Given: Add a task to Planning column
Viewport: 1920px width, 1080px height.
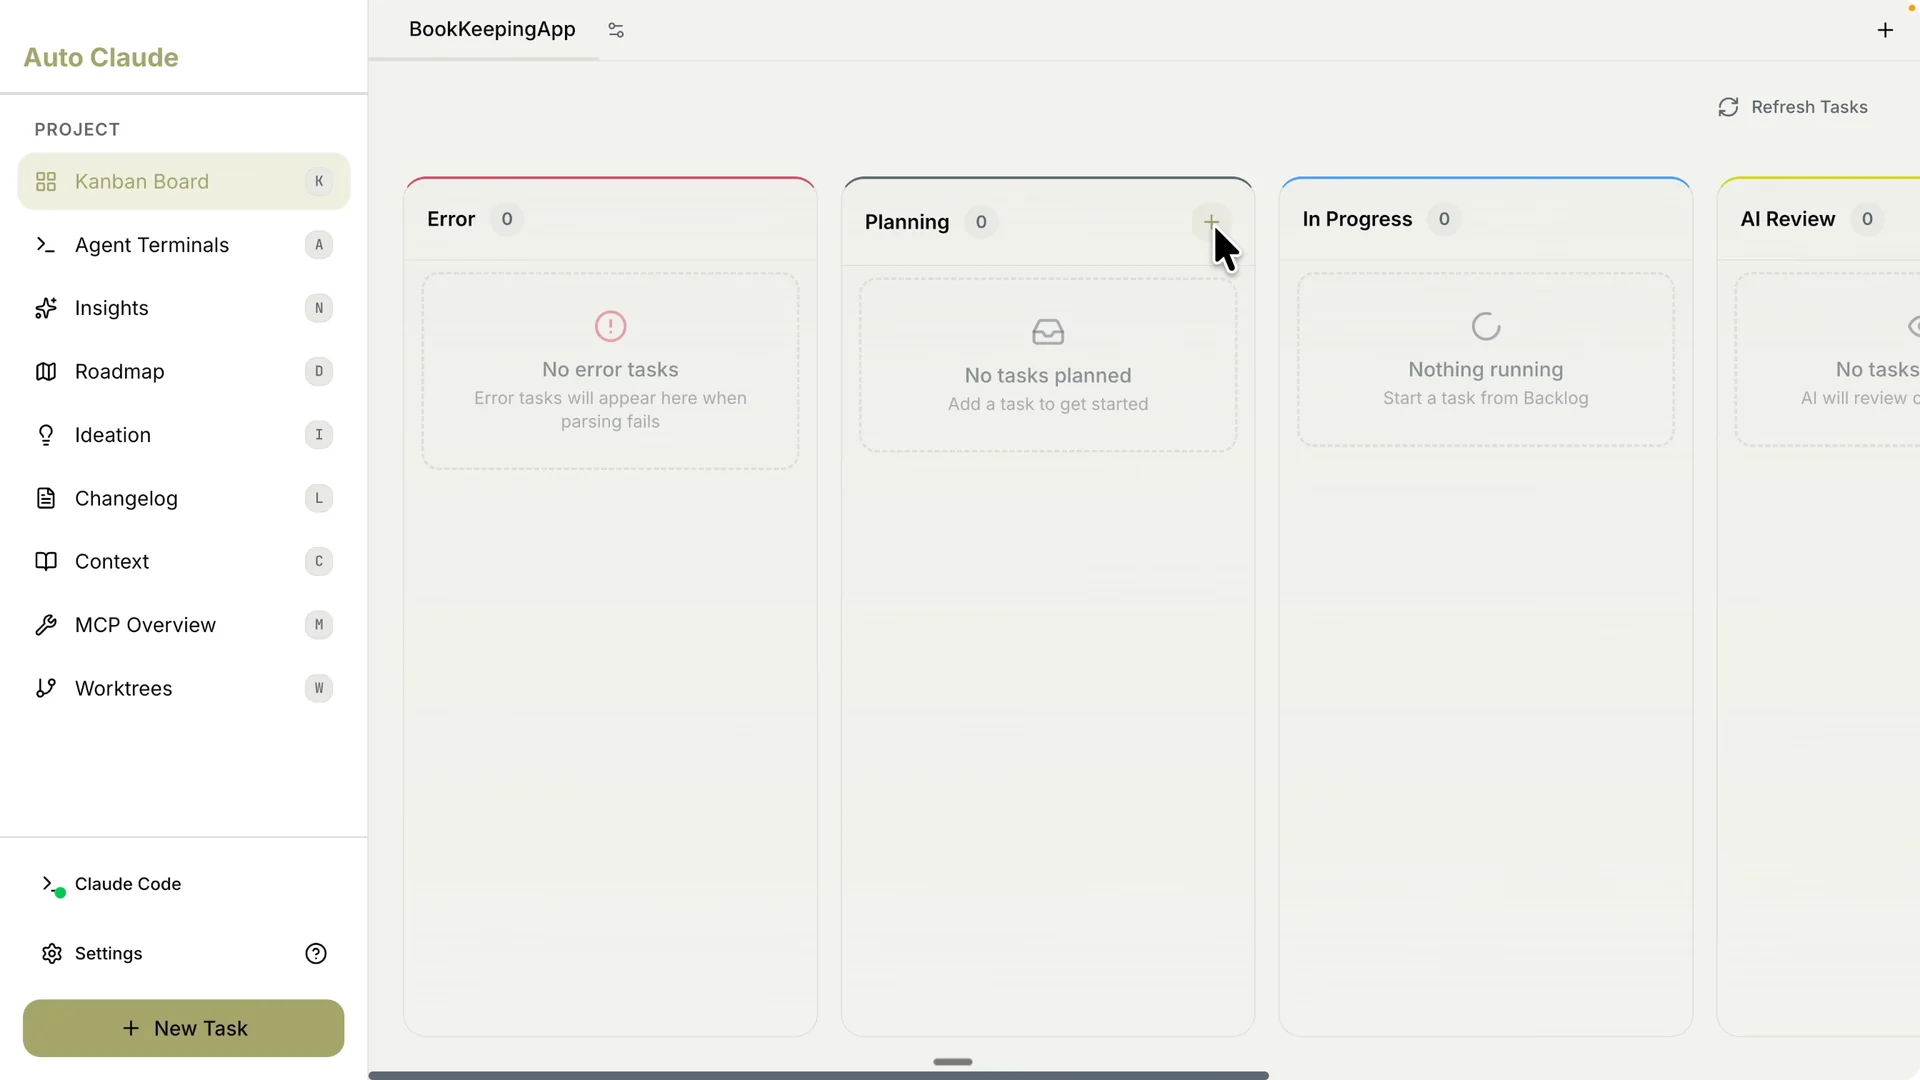Looking at the screenshot, I should 1211,222.
